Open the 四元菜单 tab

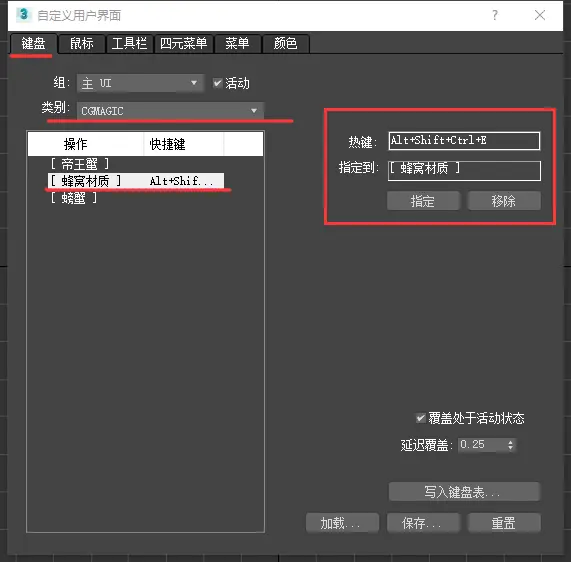coord(184,44)
